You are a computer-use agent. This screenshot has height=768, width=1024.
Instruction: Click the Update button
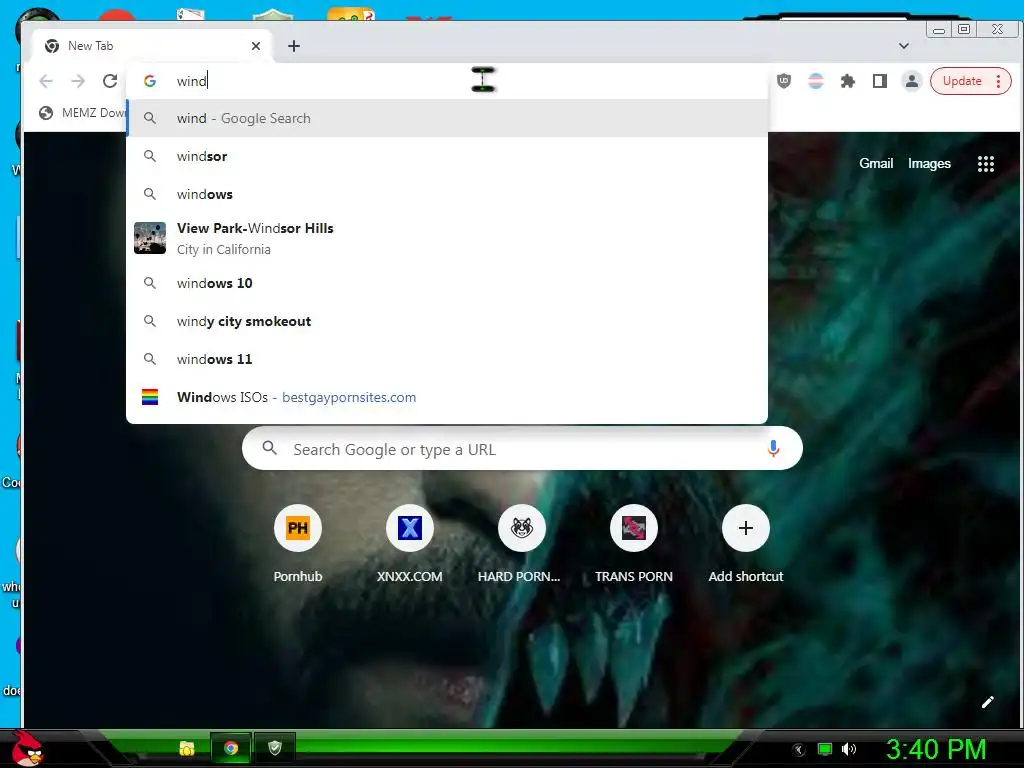click(x=962, y=81)
